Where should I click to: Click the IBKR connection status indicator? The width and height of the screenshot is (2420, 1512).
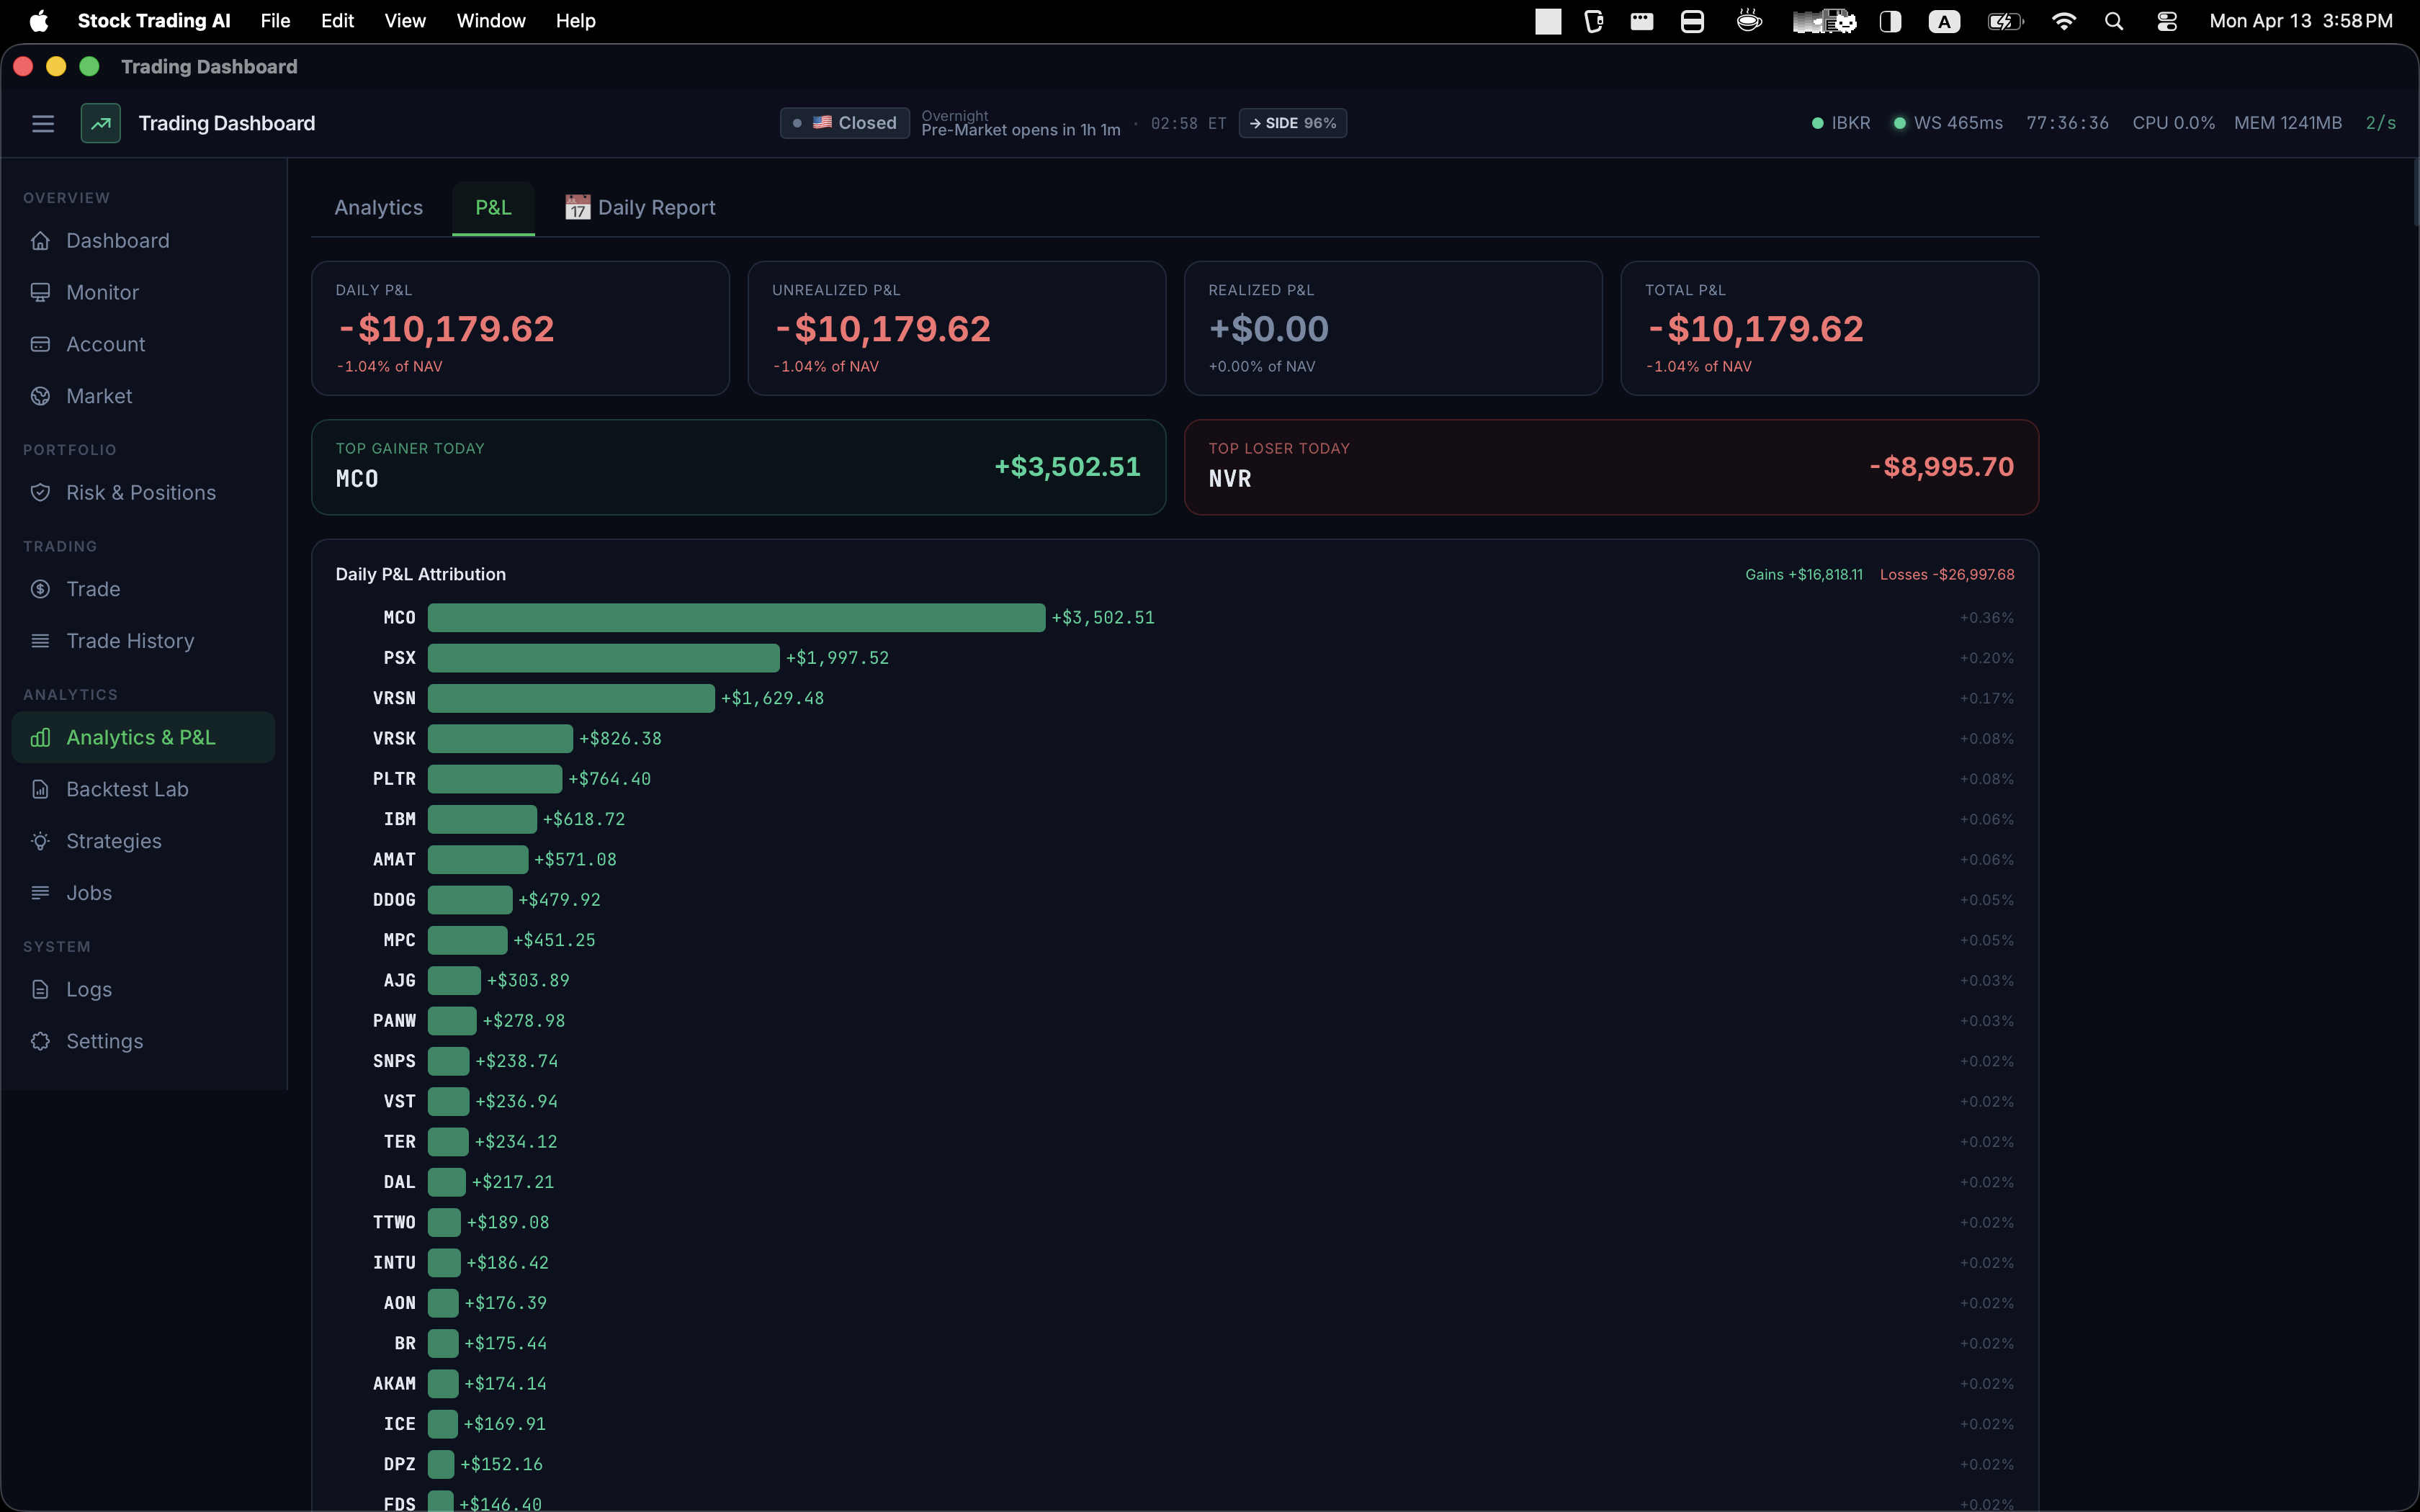tap(1841, 122)
